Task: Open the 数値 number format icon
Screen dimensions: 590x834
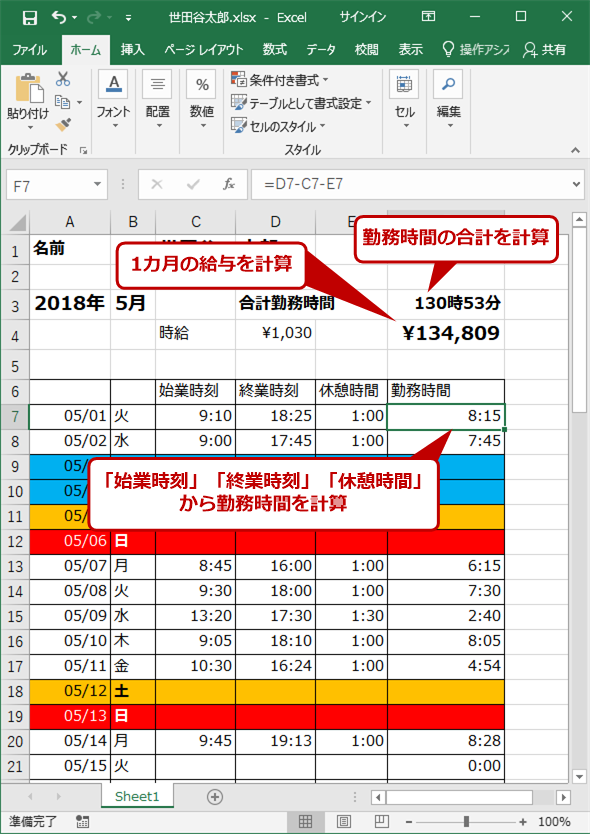Action: point(201,85)
